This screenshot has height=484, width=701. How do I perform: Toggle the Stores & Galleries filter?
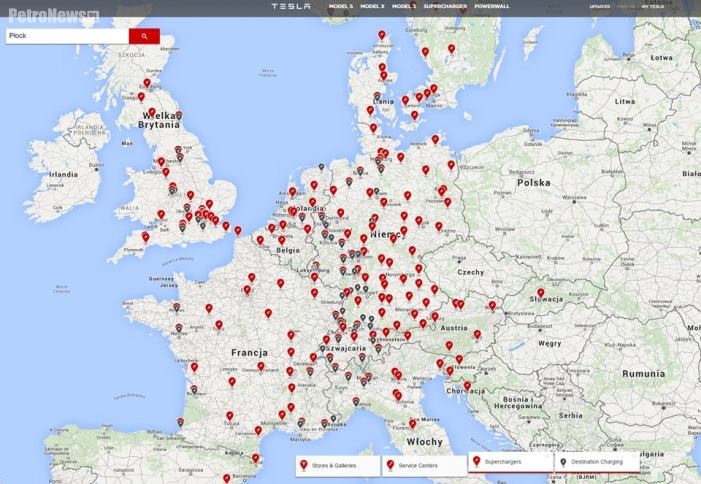click(x=338, y=466)
